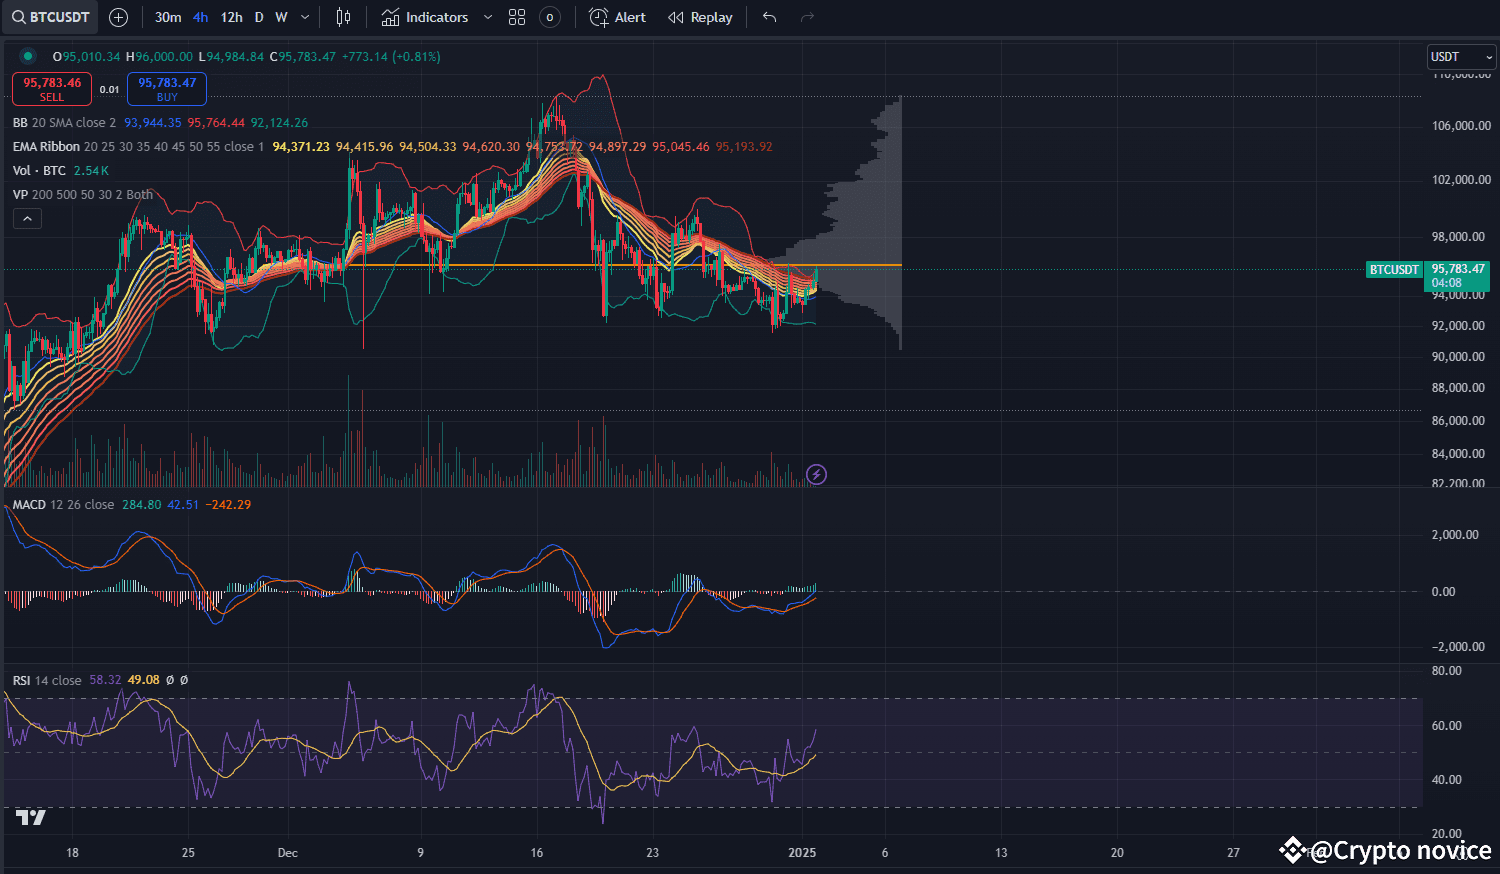Screen dimensions: 1500x874
Task: Click the undo arrow icon
Action: coord(769,17)
